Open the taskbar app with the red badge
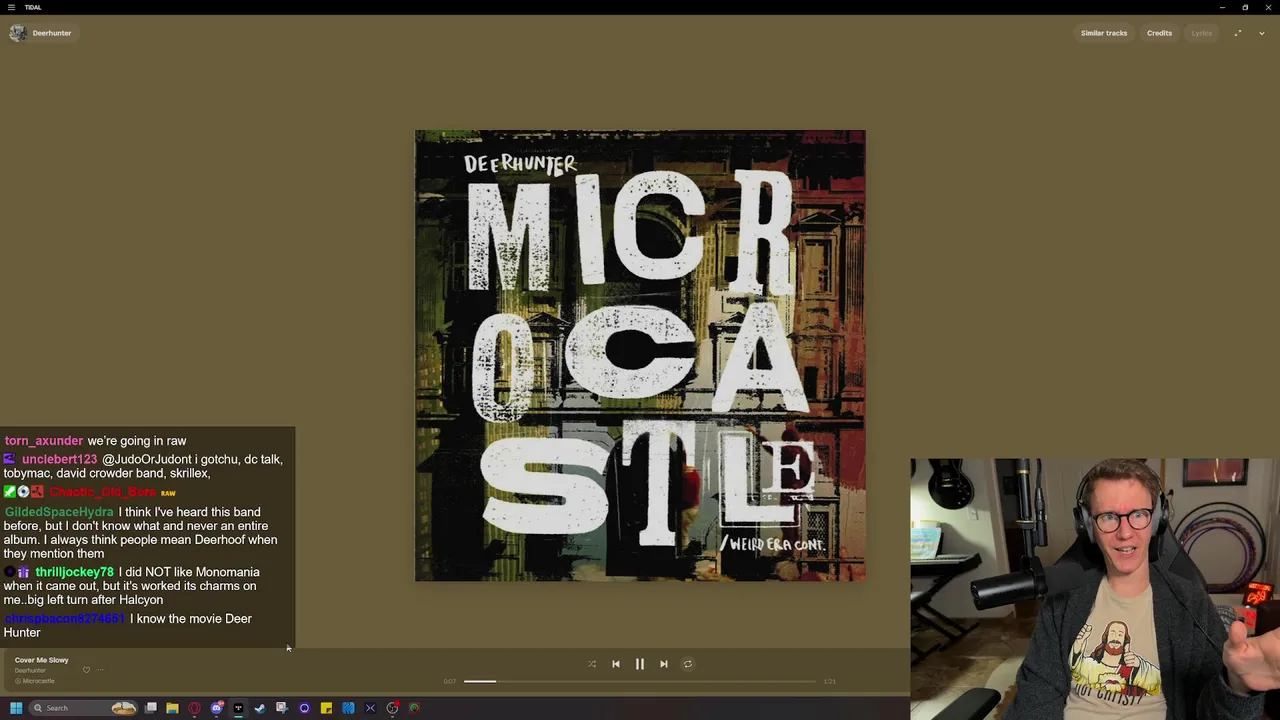 coord(393,708)
